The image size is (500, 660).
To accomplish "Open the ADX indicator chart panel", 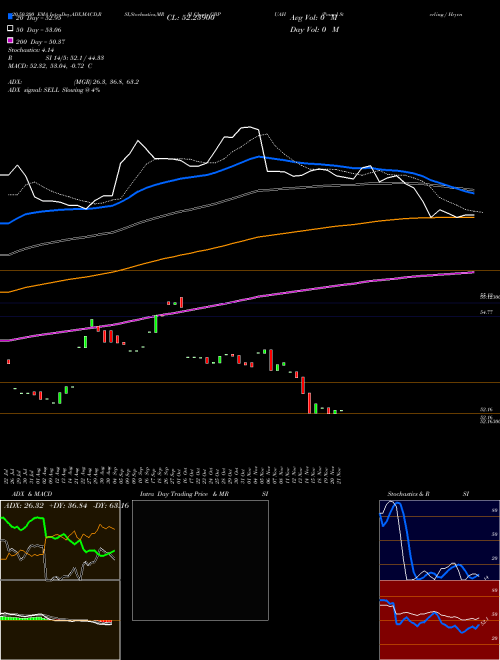I will 60,540.
